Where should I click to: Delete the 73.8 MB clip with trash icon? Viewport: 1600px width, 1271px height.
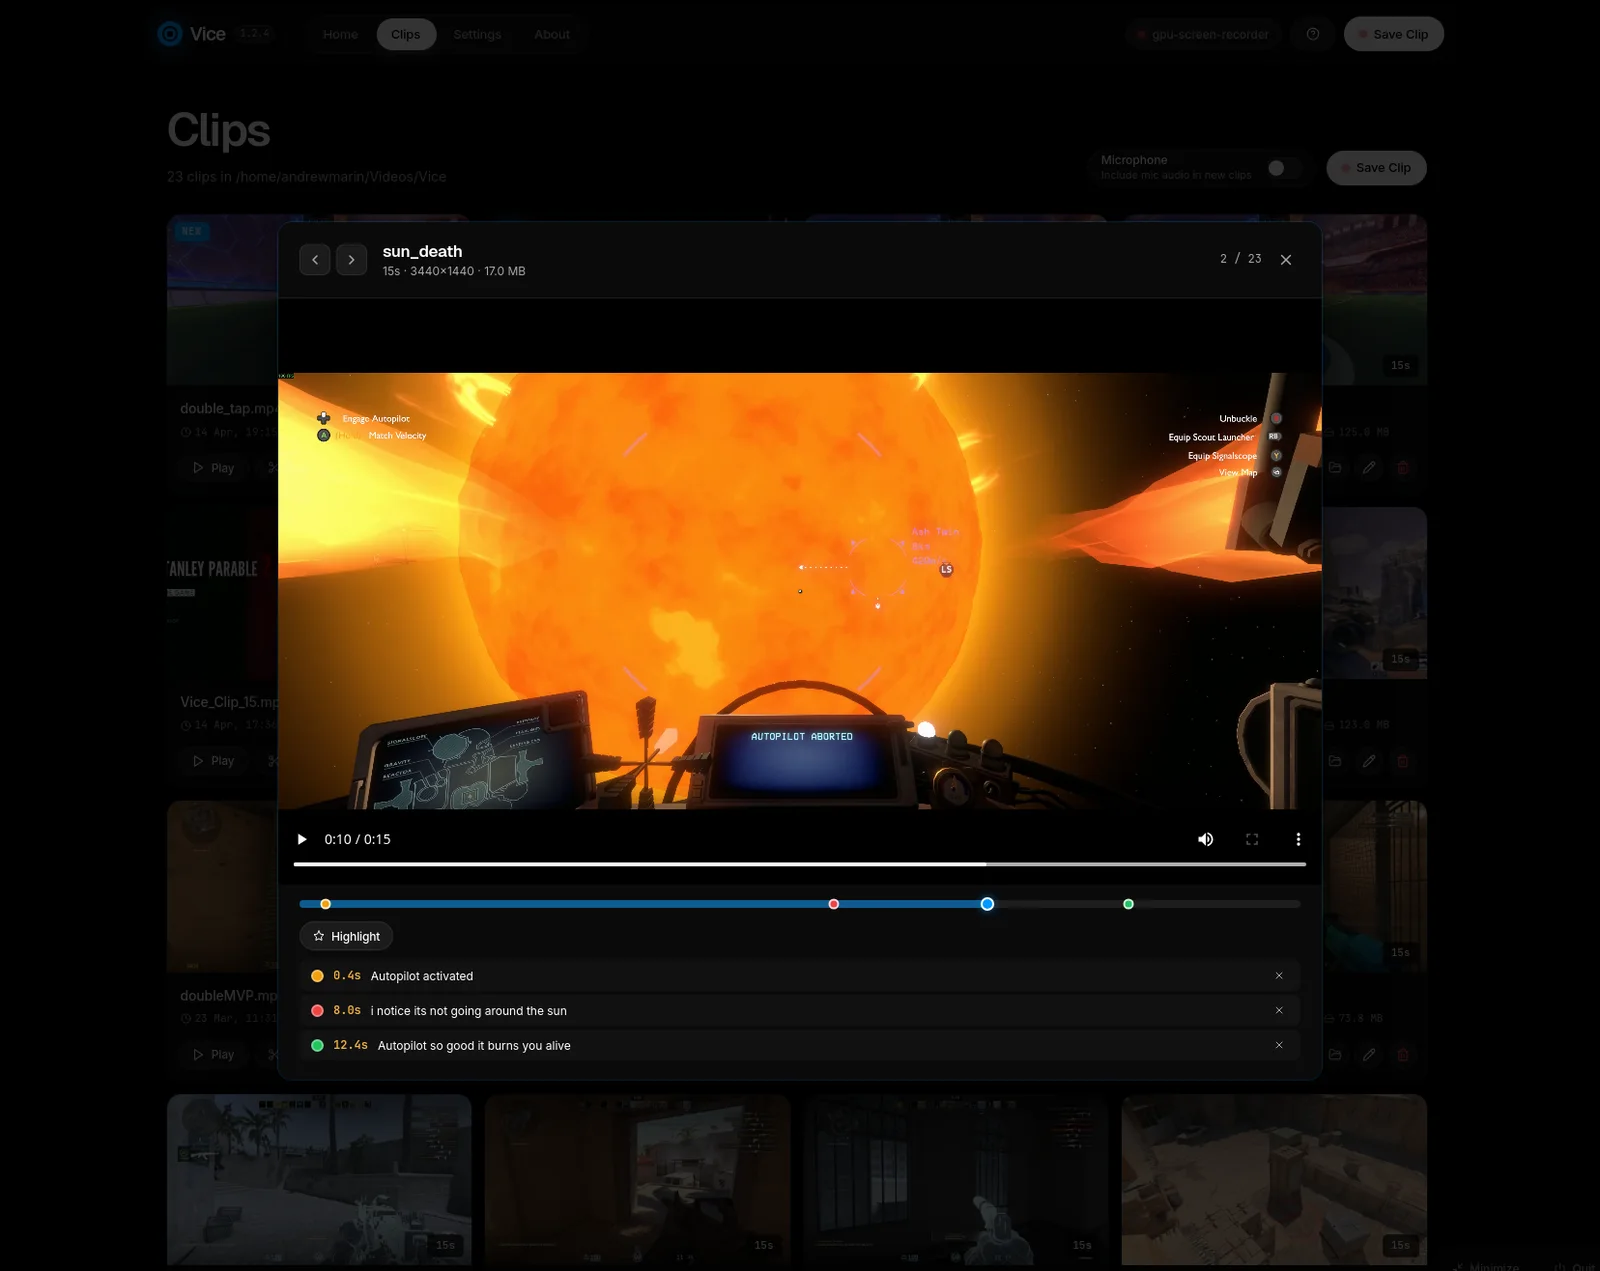click(x=1403, y=1055)
